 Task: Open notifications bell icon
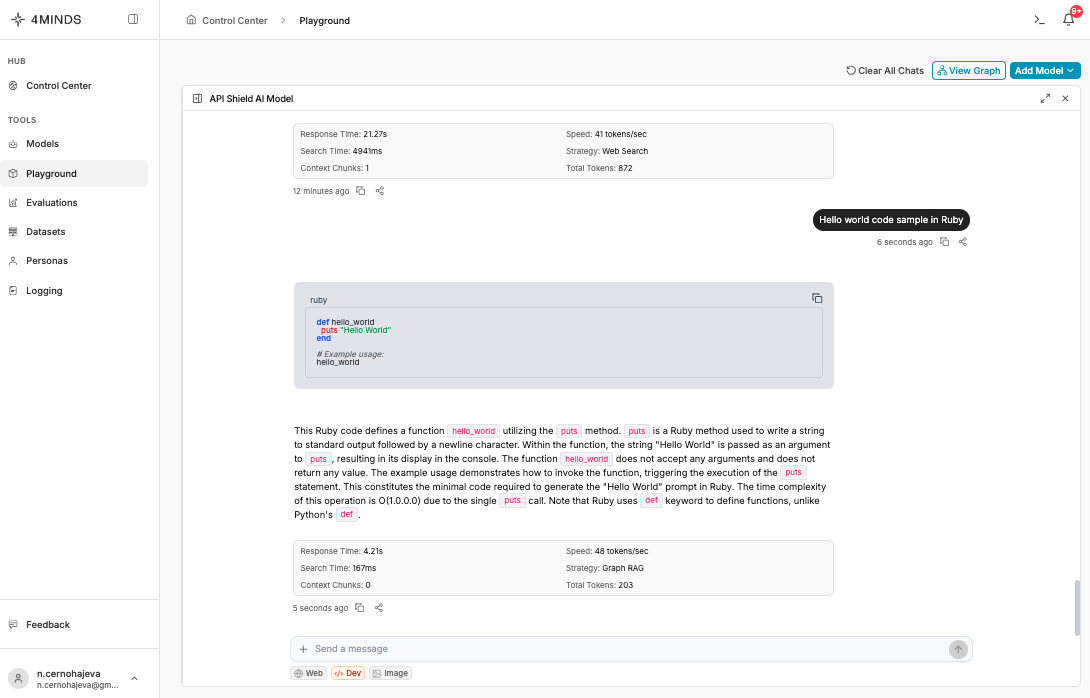[1068, 19]
